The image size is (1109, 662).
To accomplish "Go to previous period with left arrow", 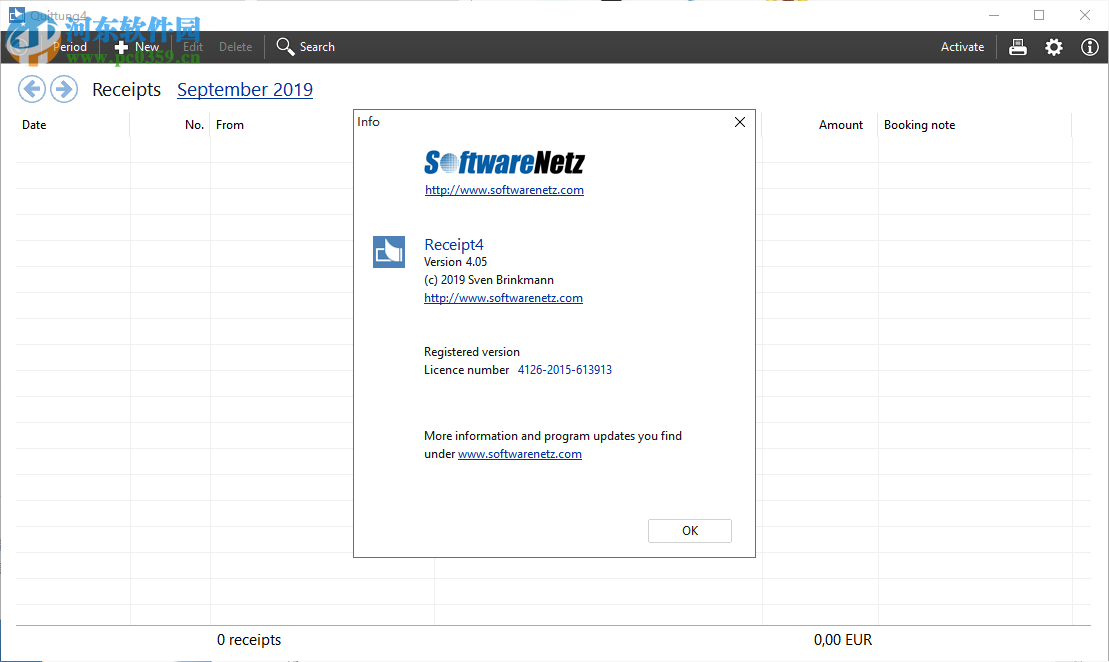I will coord(32,89).
